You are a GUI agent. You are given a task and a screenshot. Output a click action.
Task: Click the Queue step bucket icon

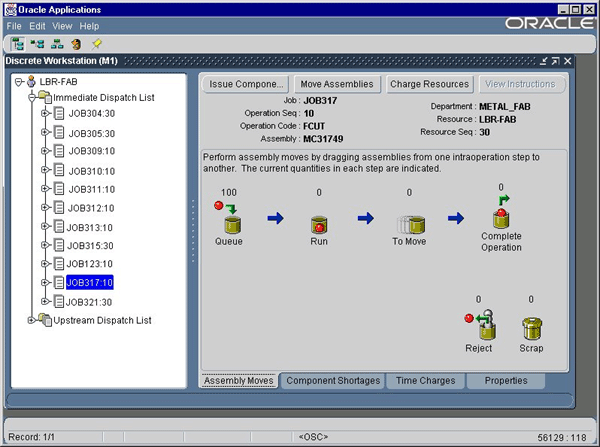[x=232, y=225]
